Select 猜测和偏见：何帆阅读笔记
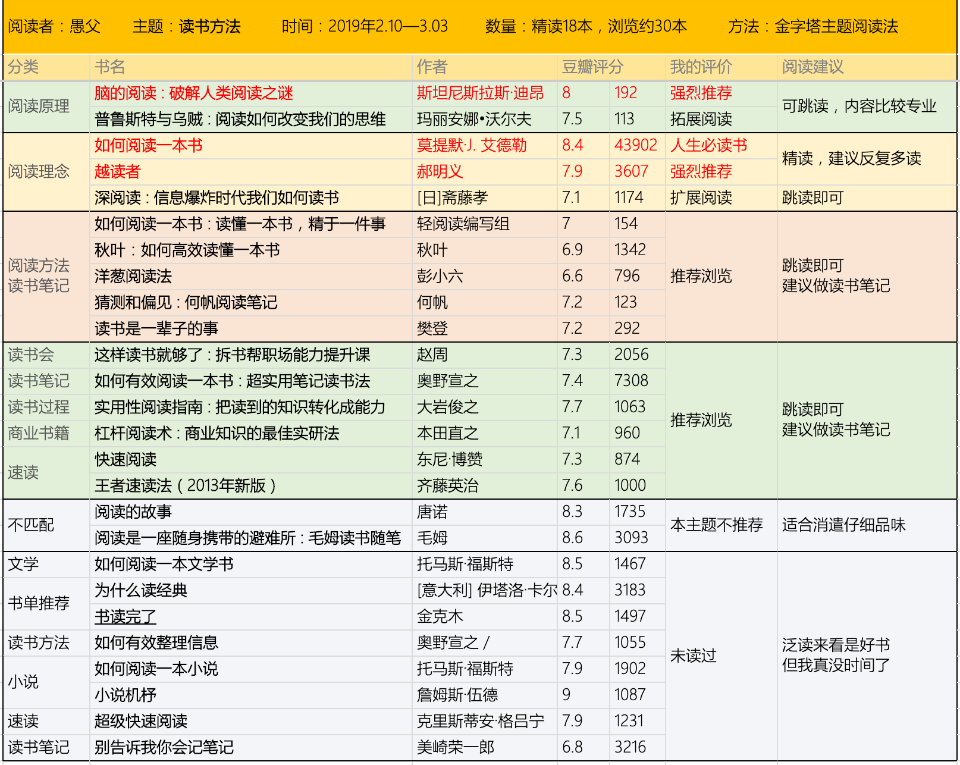This screenshot has height=765, width=960. pyautogui.click(x=186, y=302)
